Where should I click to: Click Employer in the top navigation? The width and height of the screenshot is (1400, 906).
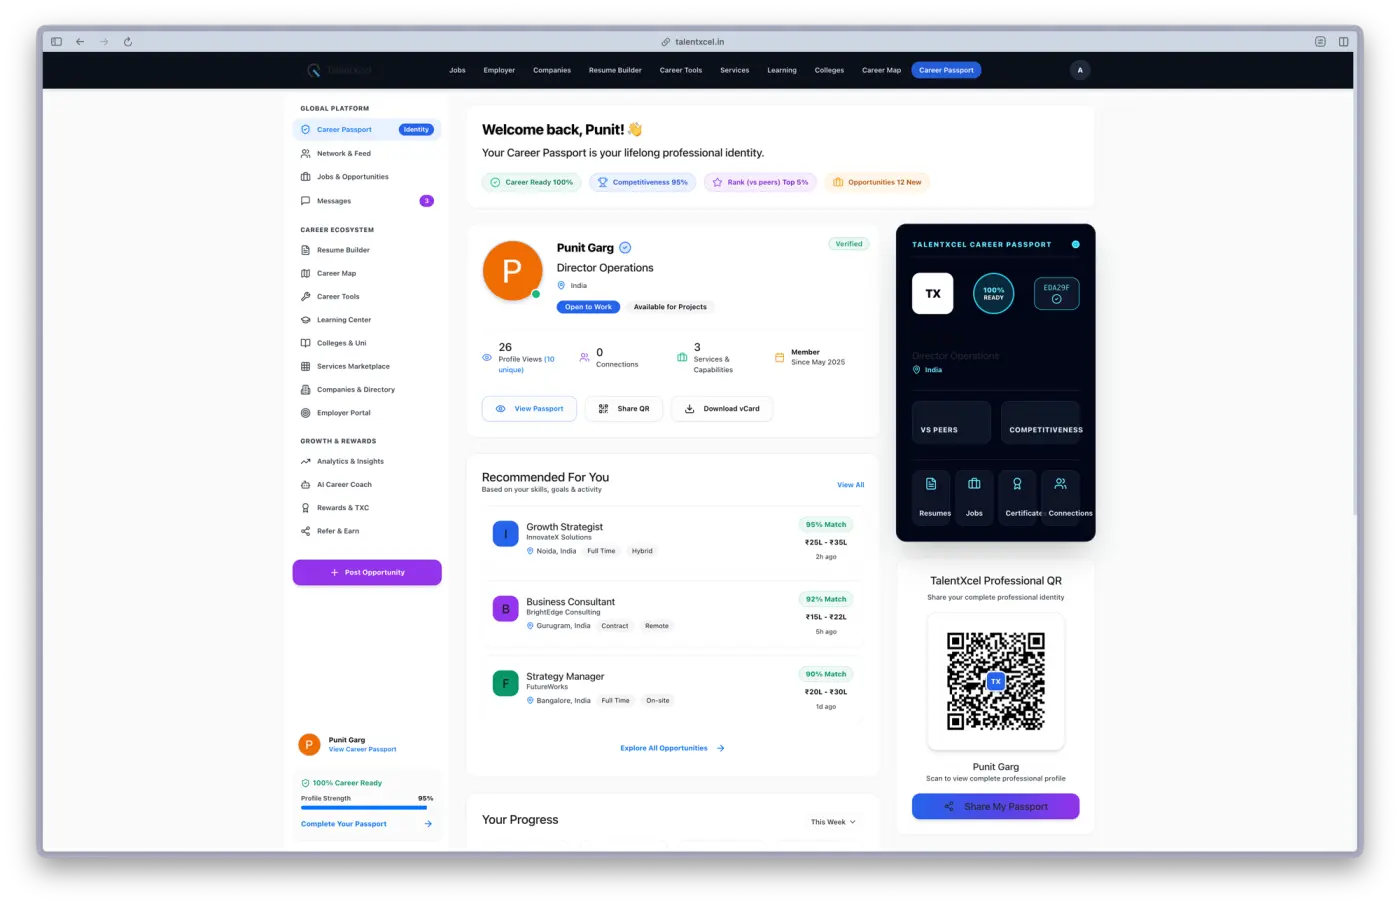click(499, 70)
